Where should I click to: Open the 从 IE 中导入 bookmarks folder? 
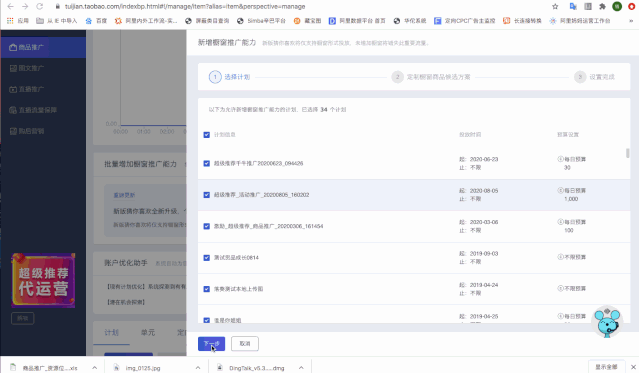(x=57, y=21)
